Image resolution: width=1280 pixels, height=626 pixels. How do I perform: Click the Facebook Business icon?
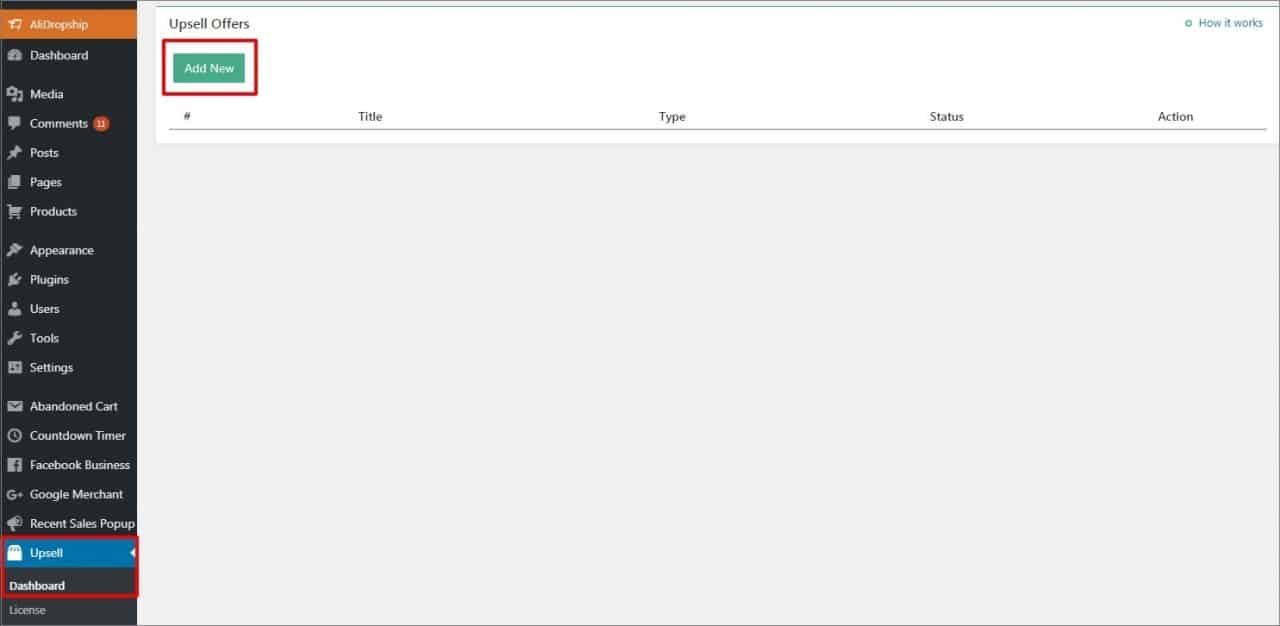[x=14, y=465]
